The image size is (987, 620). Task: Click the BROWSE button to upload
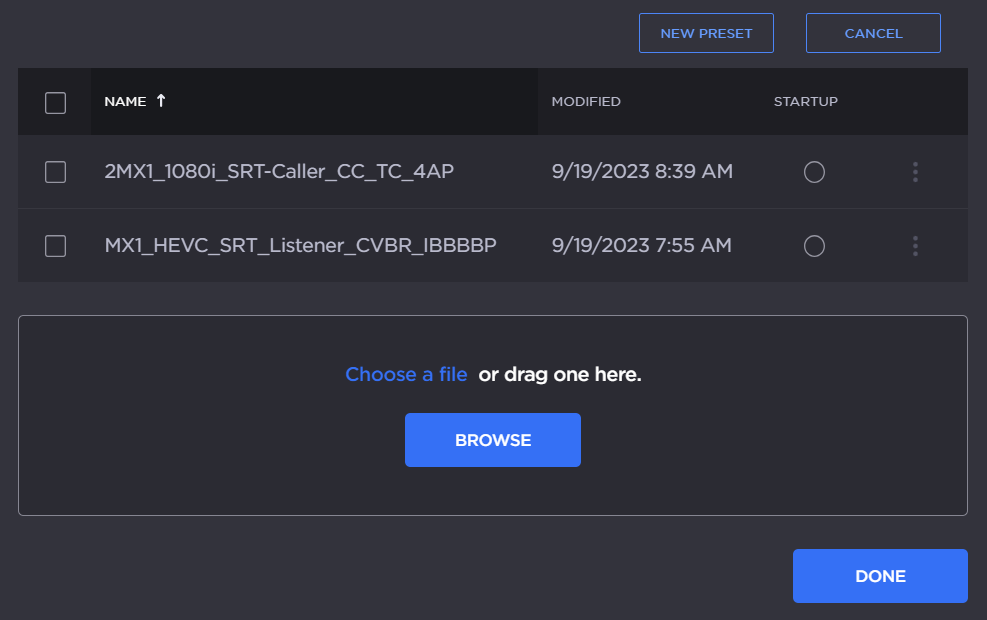(492, 440)
